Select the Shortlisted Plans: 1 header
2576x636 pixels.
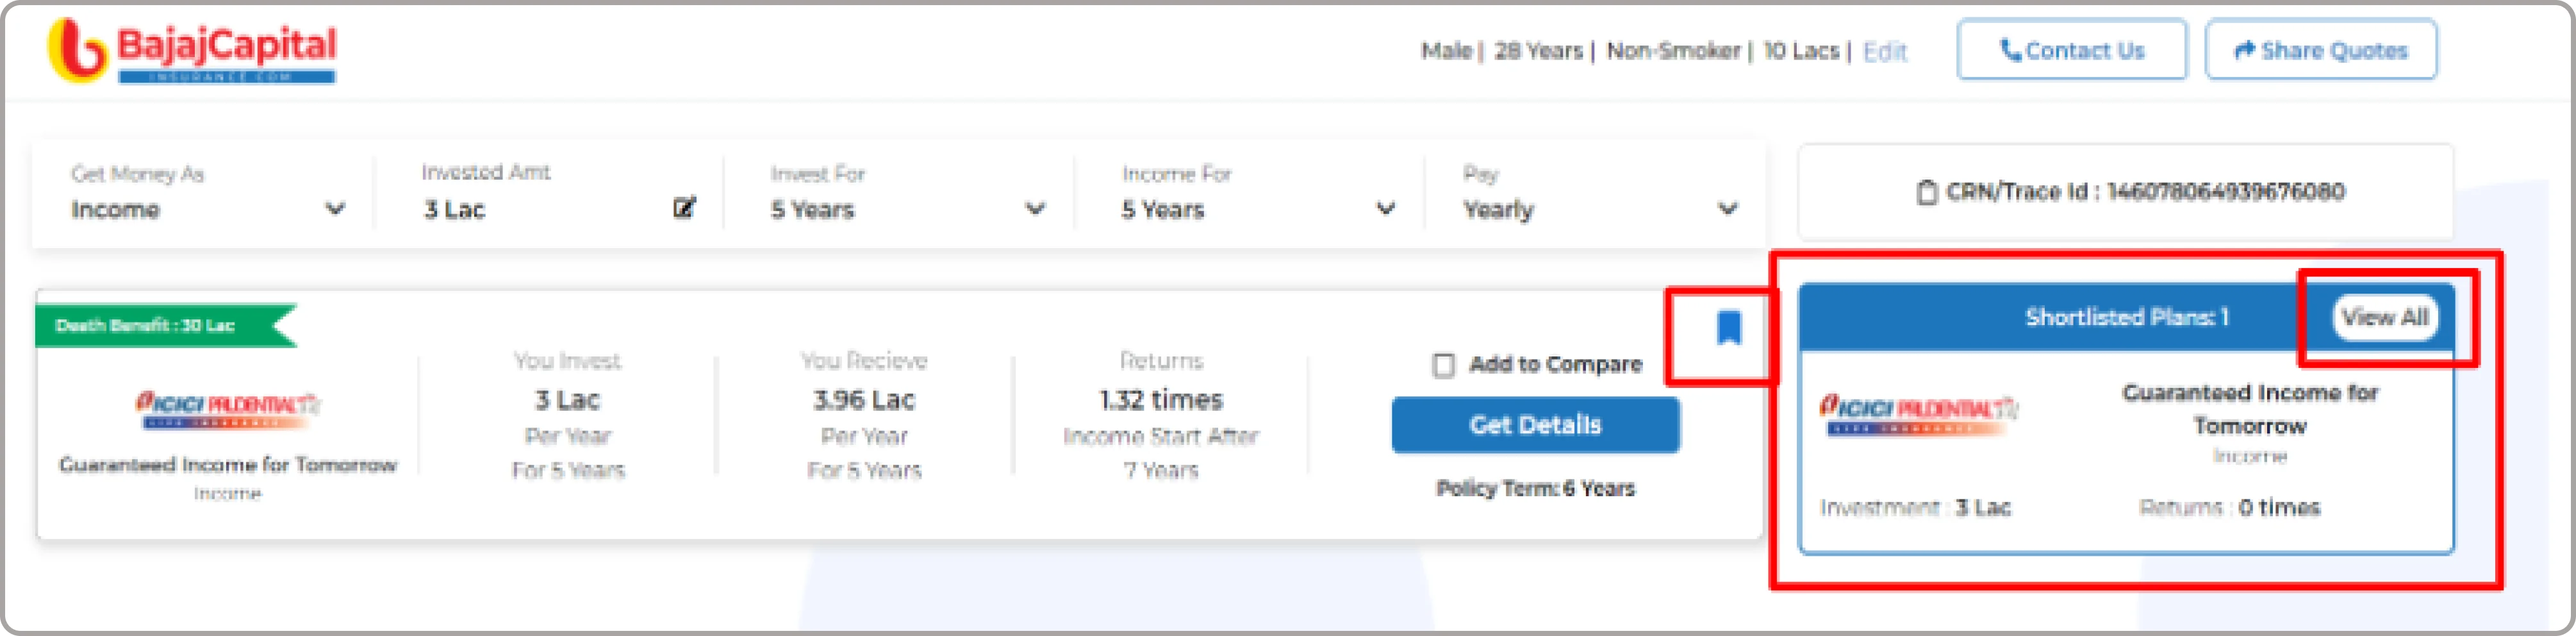[x=2126, y=318]
